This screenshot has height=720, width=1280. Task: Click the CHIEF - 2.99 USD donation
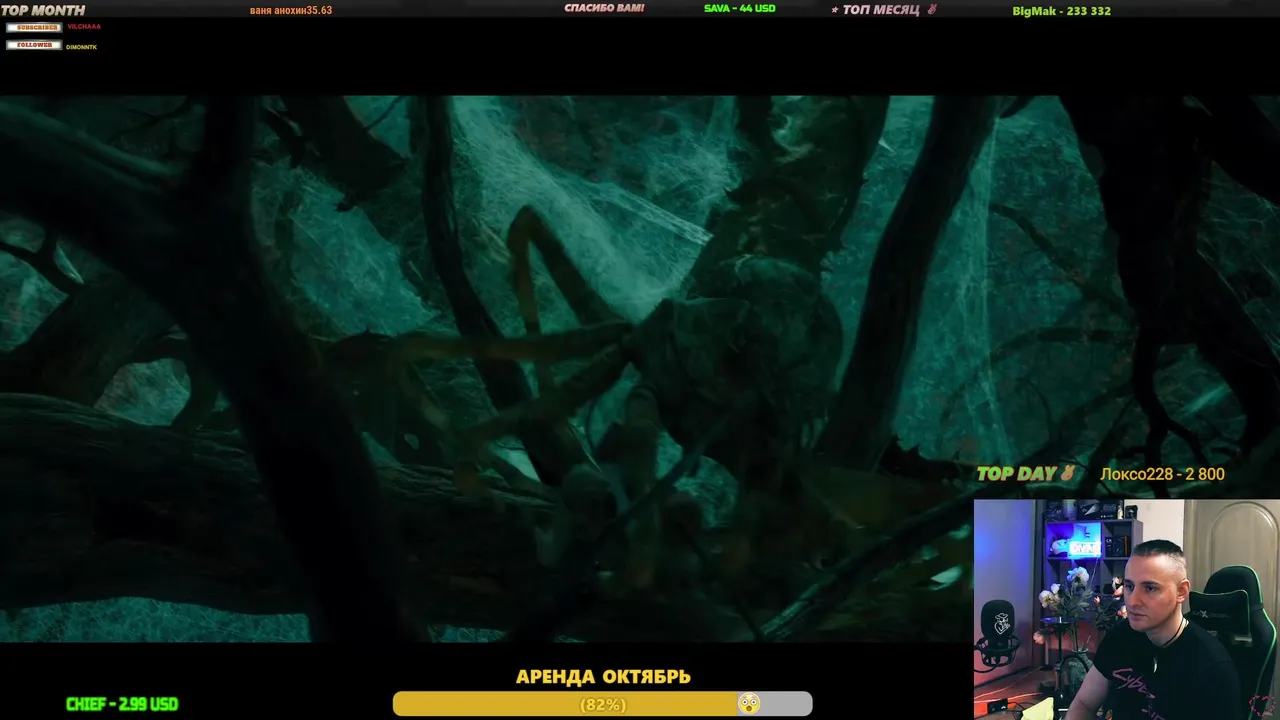pyautogui.click(x=122, y=704)
